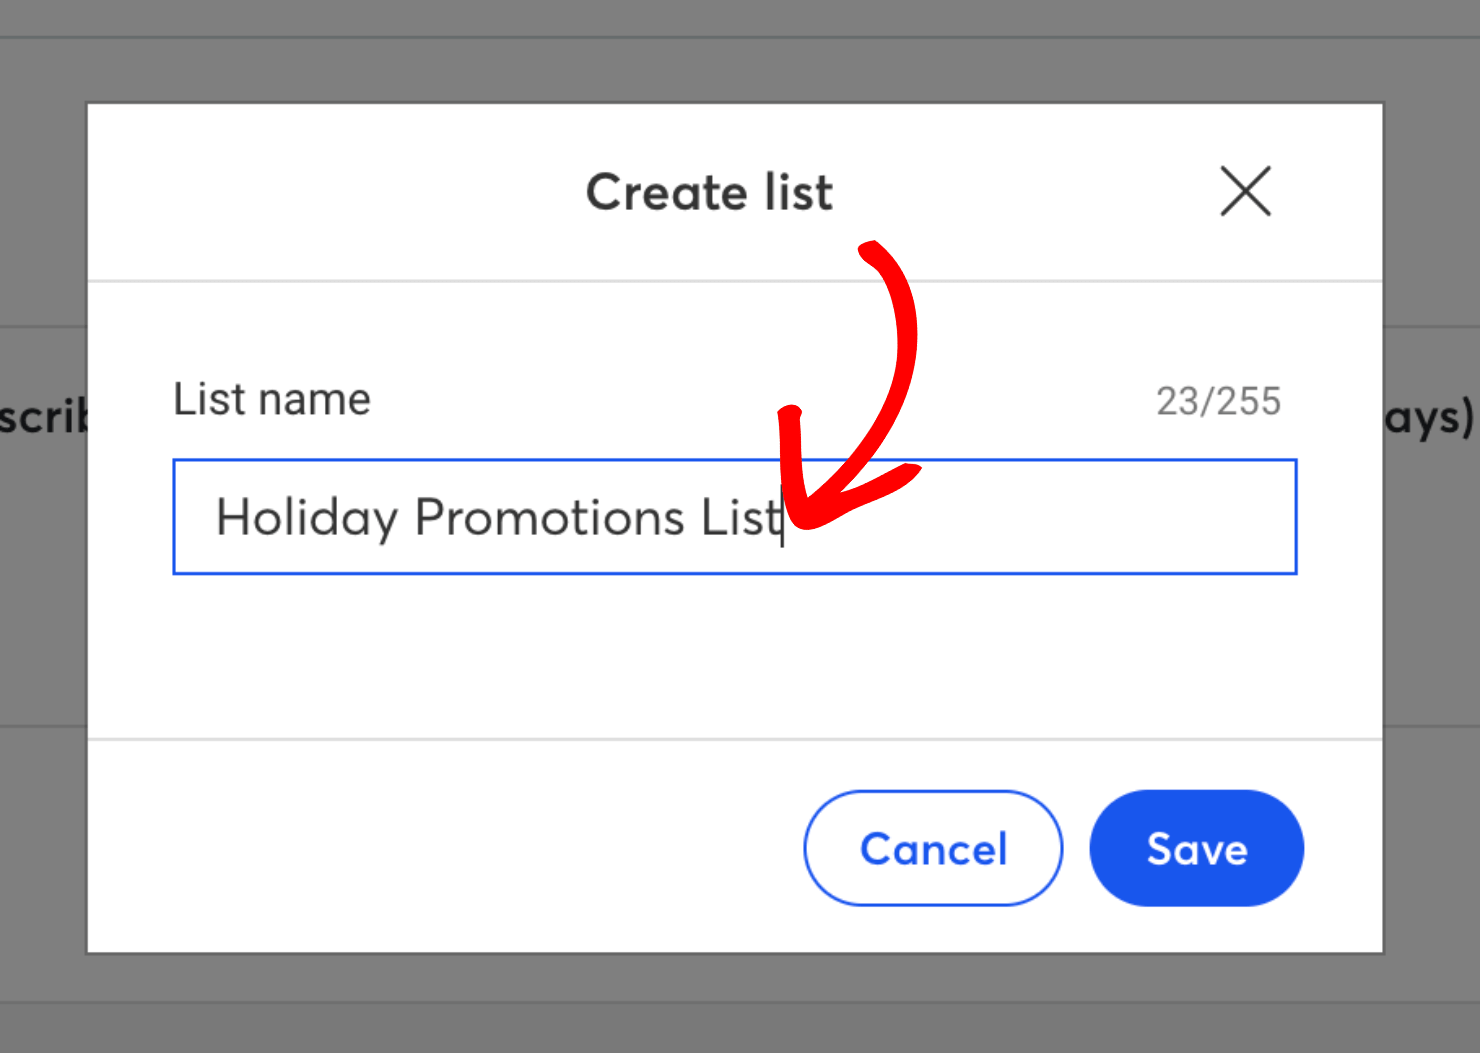This screenshot has width=1480, height=1053.
Task: Cancel list creation
Action: (x=933, y=848)
